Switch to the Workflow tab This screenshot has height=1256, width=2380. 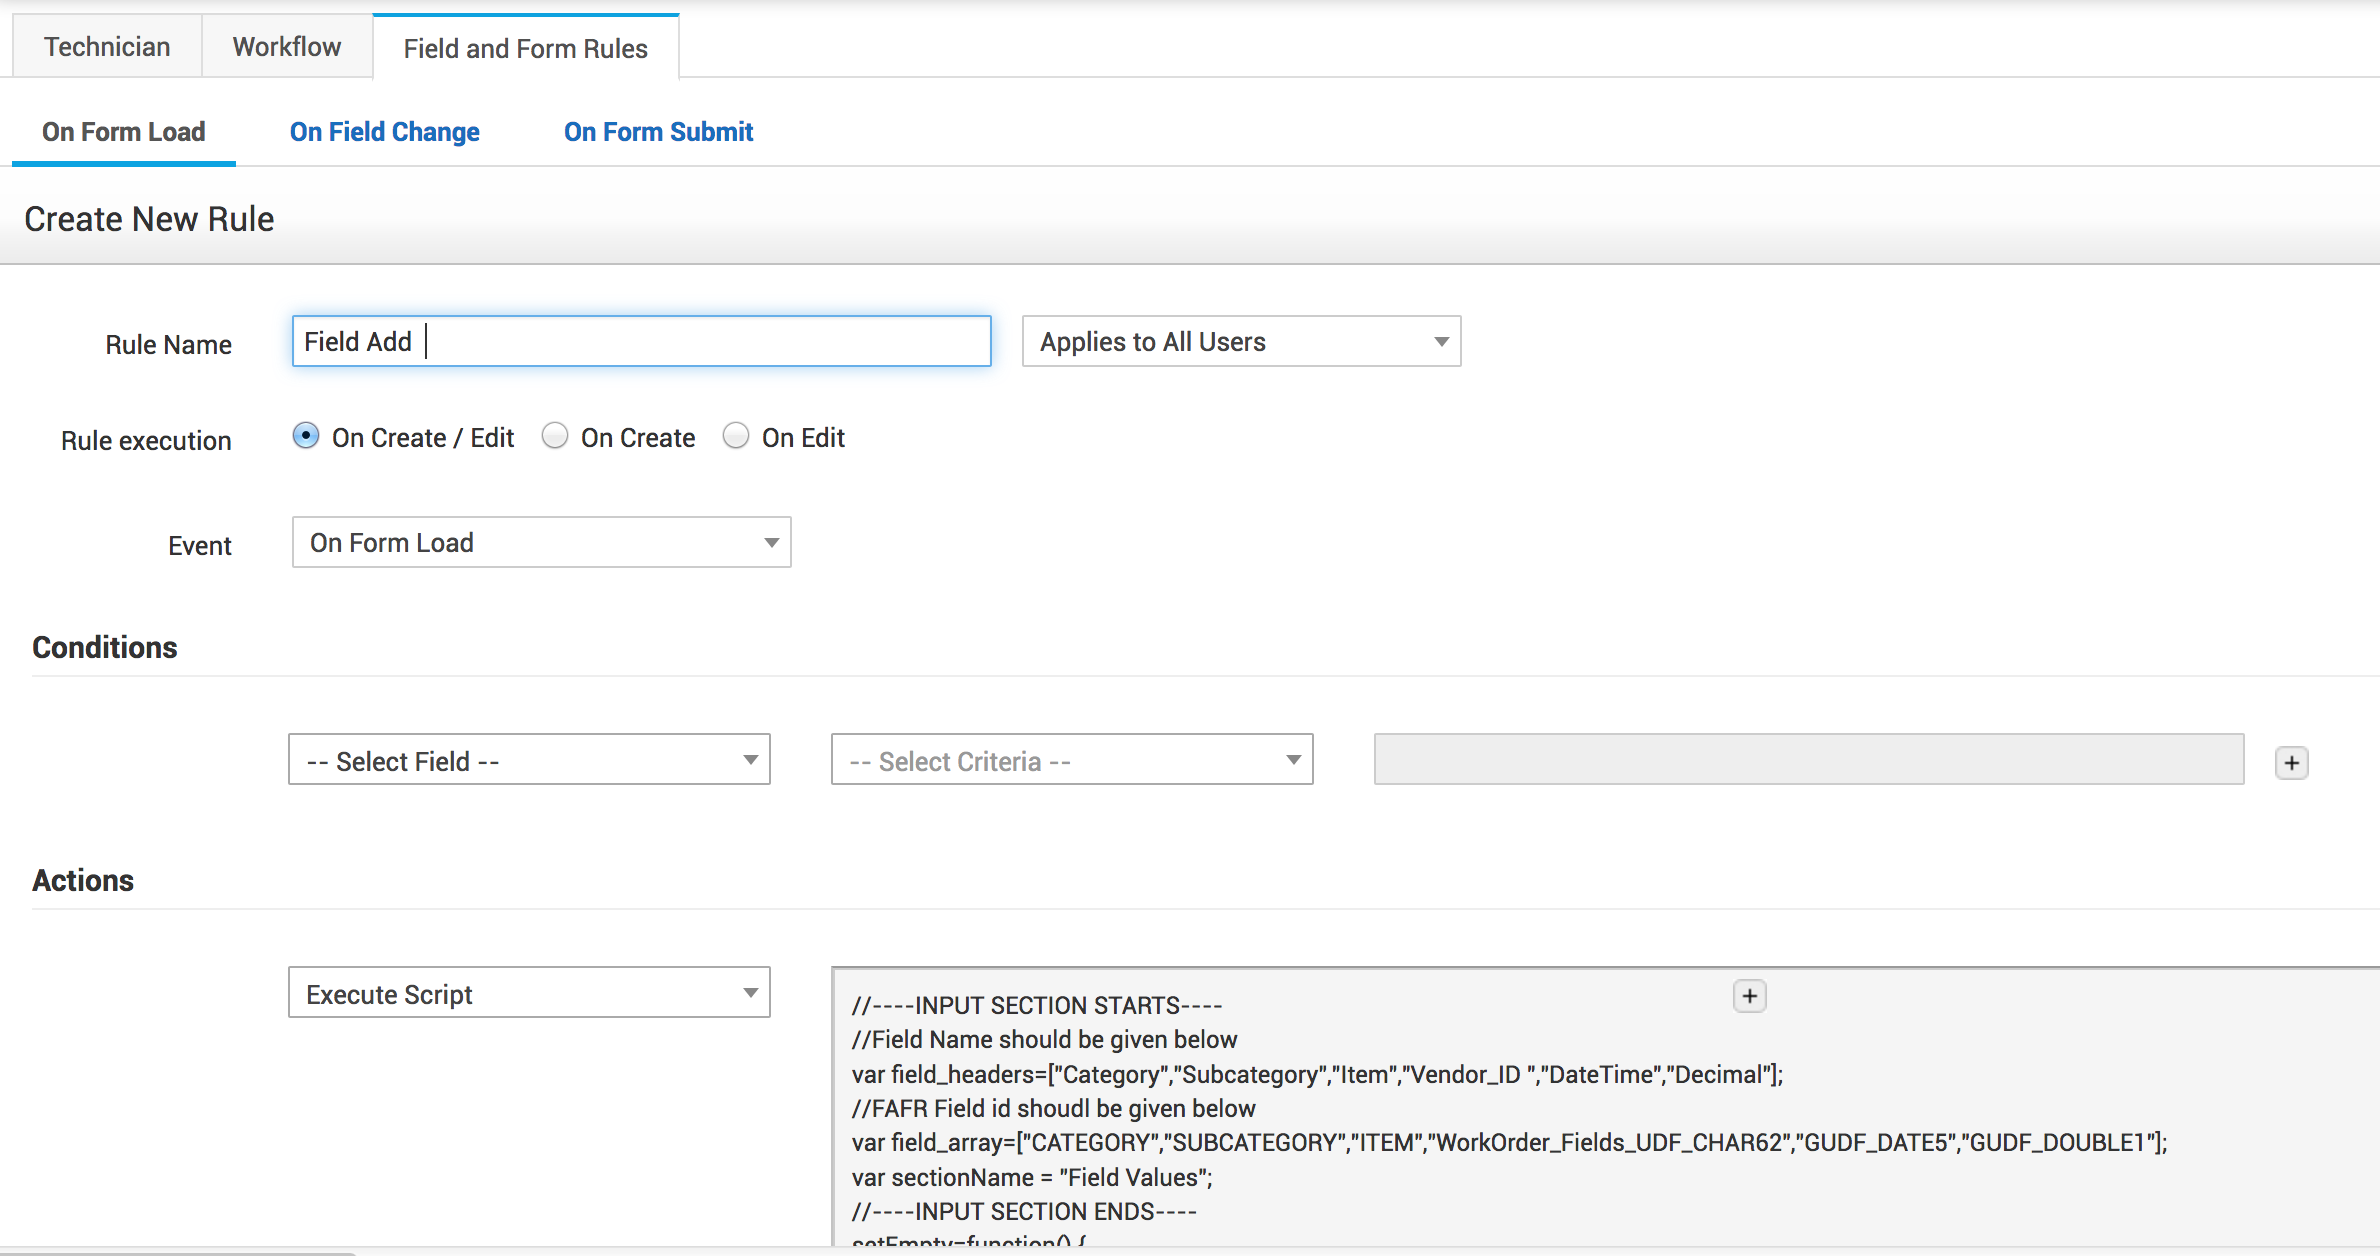click(287, 47)
